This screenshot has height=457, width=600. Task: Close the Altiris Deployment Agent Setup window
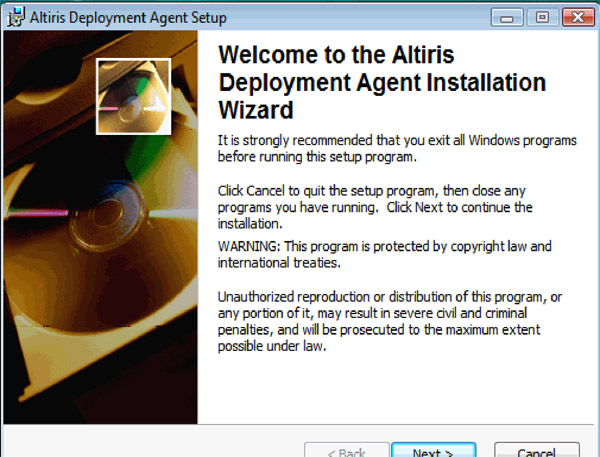(x=578, y=17)
